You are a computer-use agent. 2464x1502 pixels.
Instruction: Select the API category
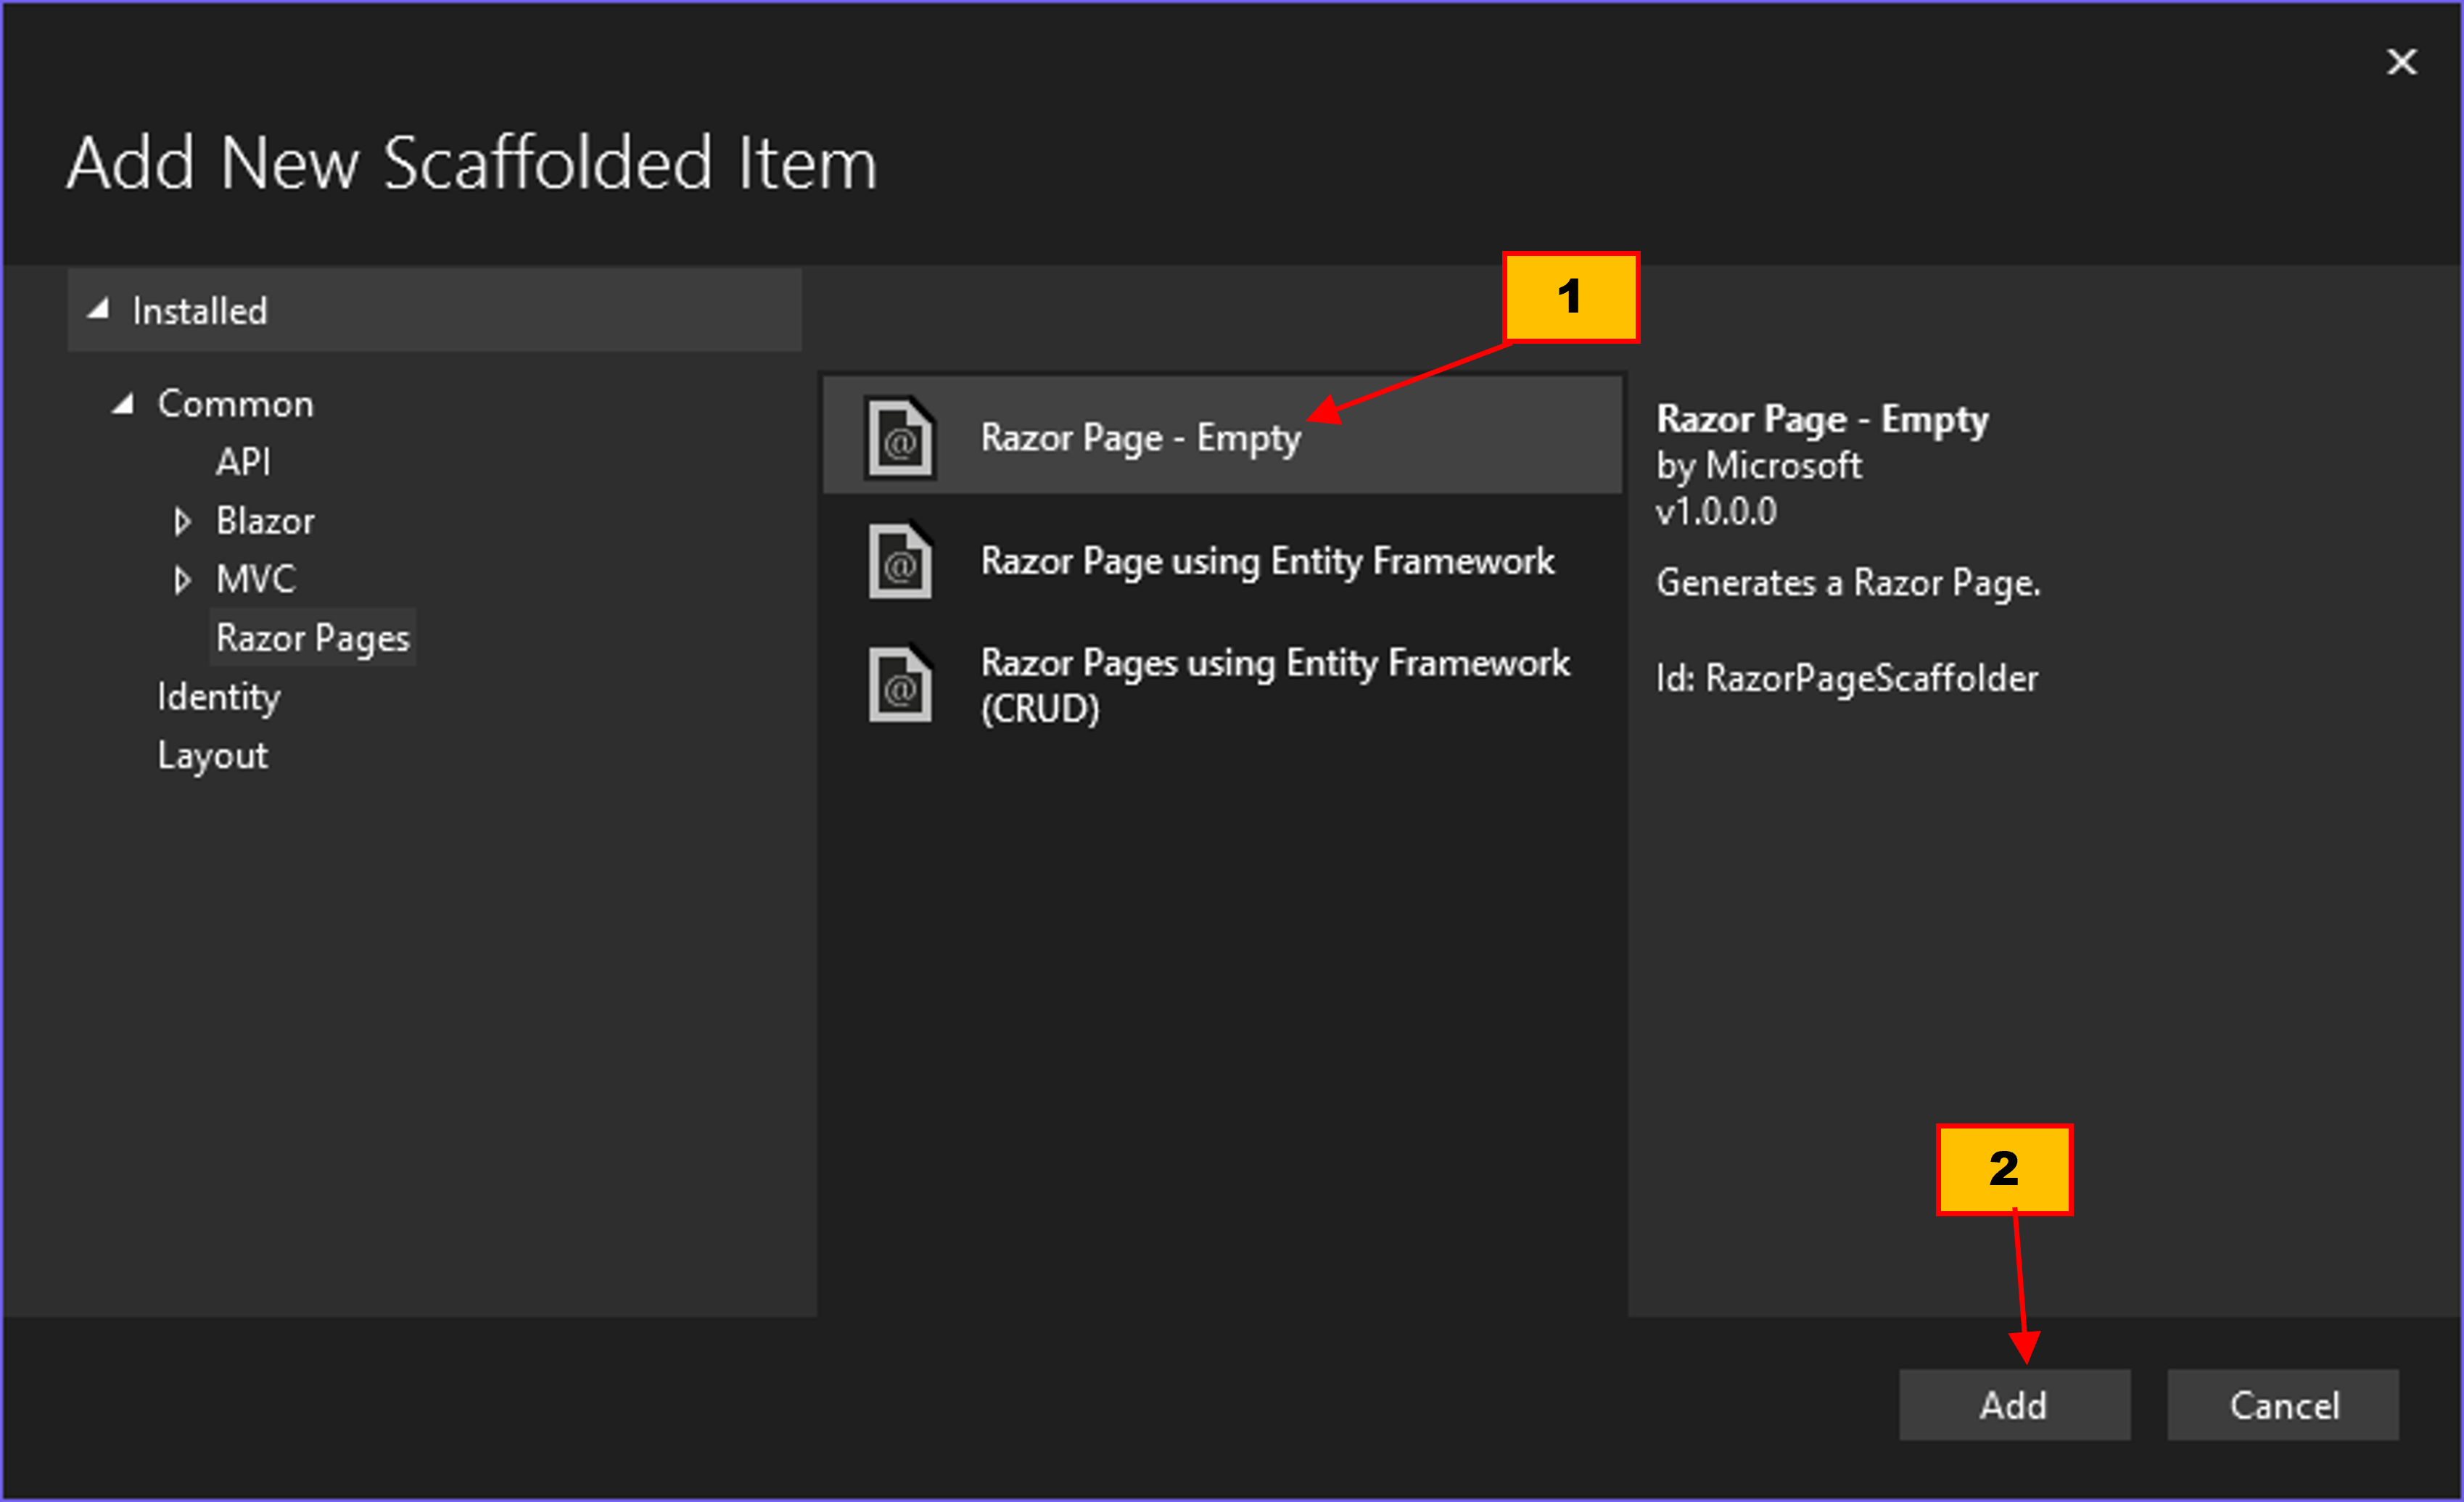click(243, 462)
